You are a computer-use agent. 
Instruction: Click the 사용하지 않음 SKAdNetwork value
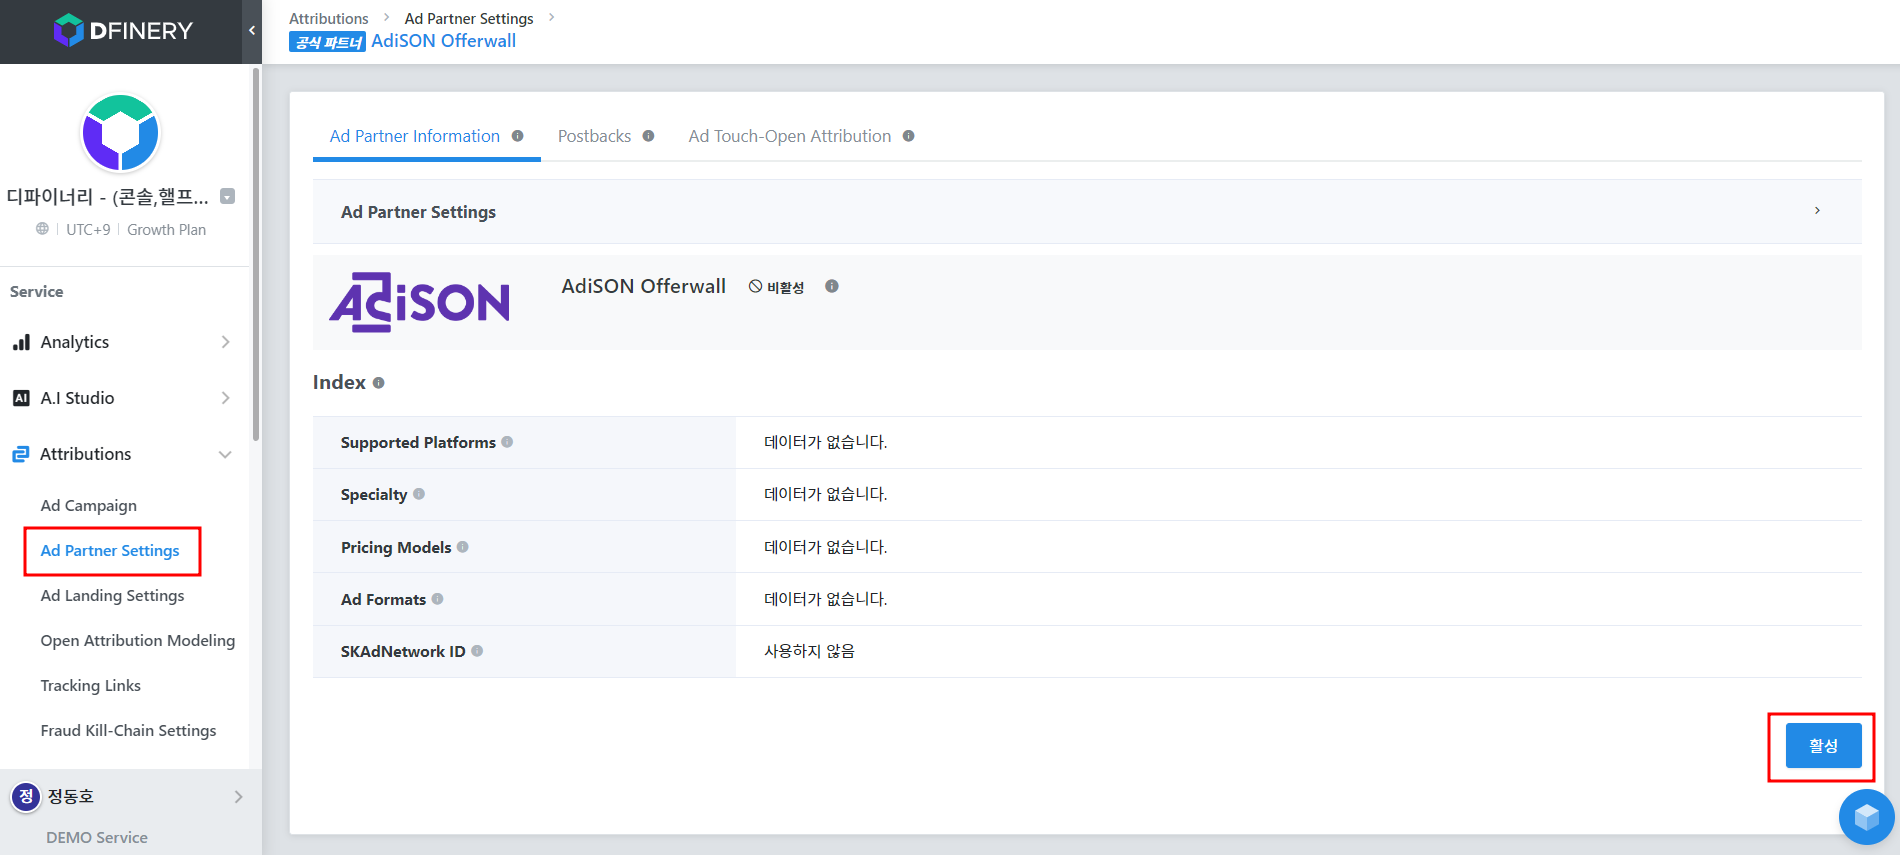(810, 651)
